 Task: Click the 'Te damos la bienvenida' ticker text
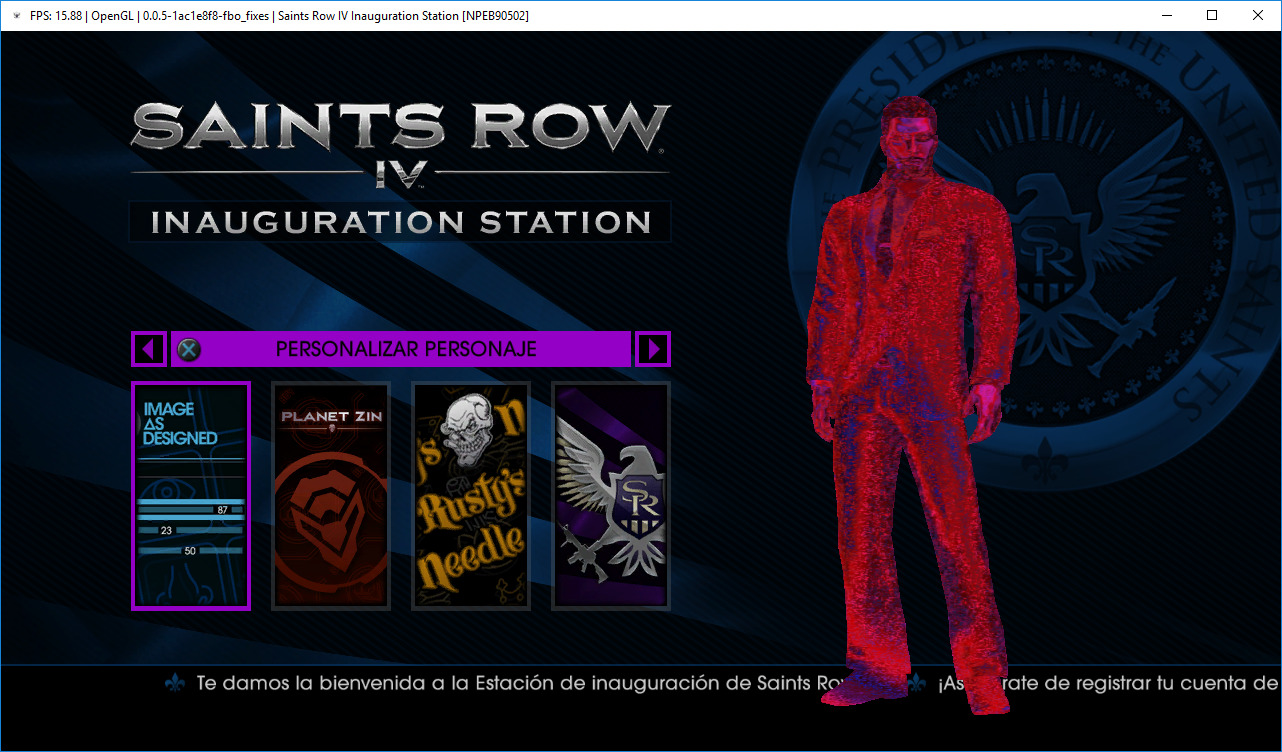522,684
